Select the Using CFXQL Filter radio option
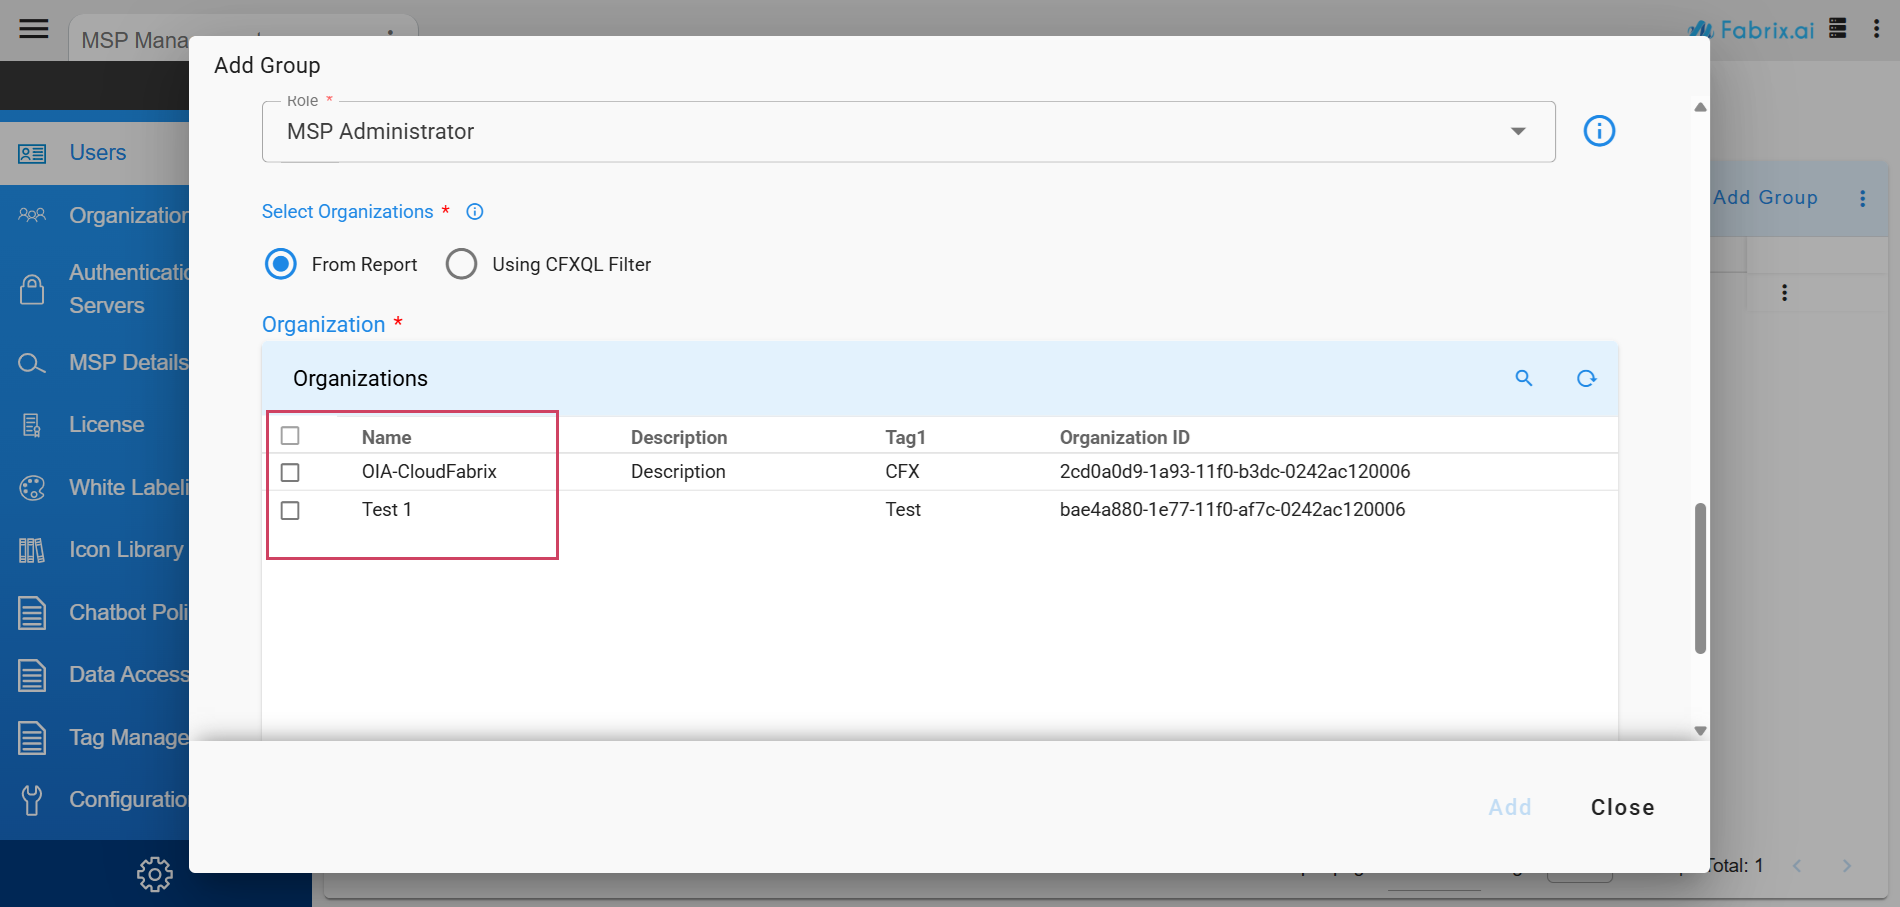 coord(461,264)
